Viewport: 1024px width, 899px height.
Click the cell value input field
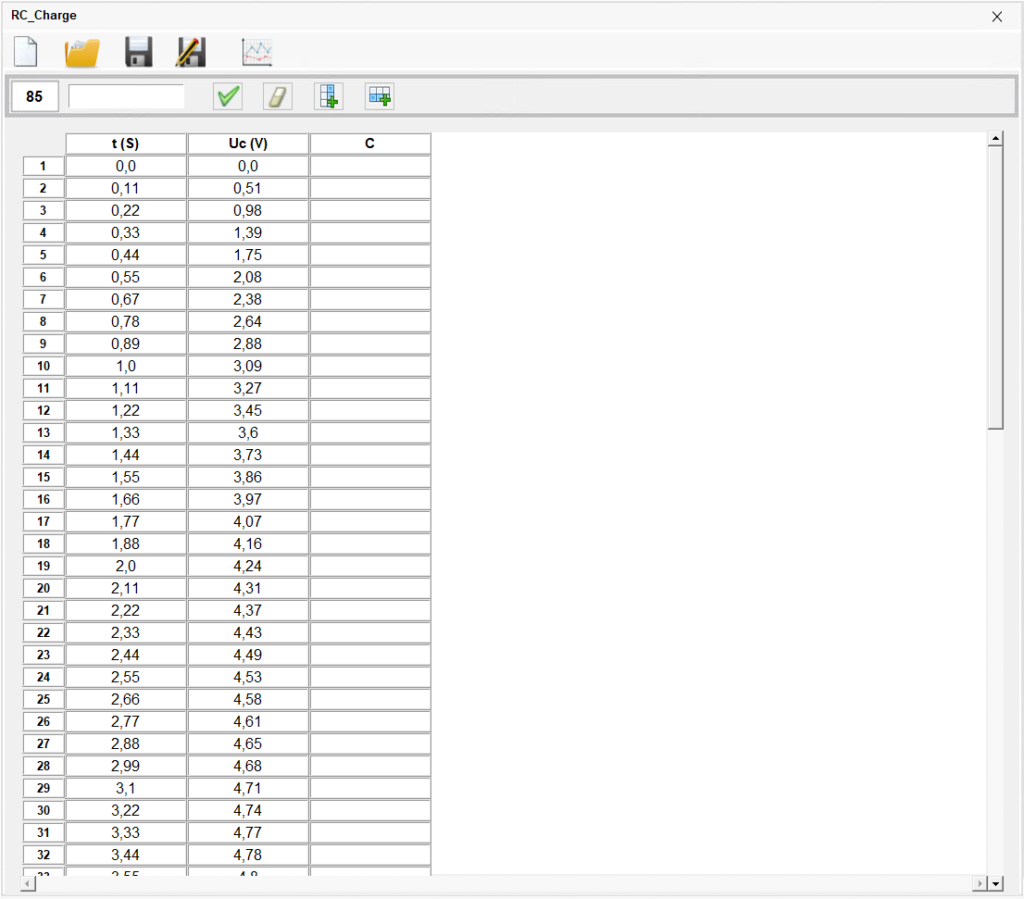click(x=127, y=96)
